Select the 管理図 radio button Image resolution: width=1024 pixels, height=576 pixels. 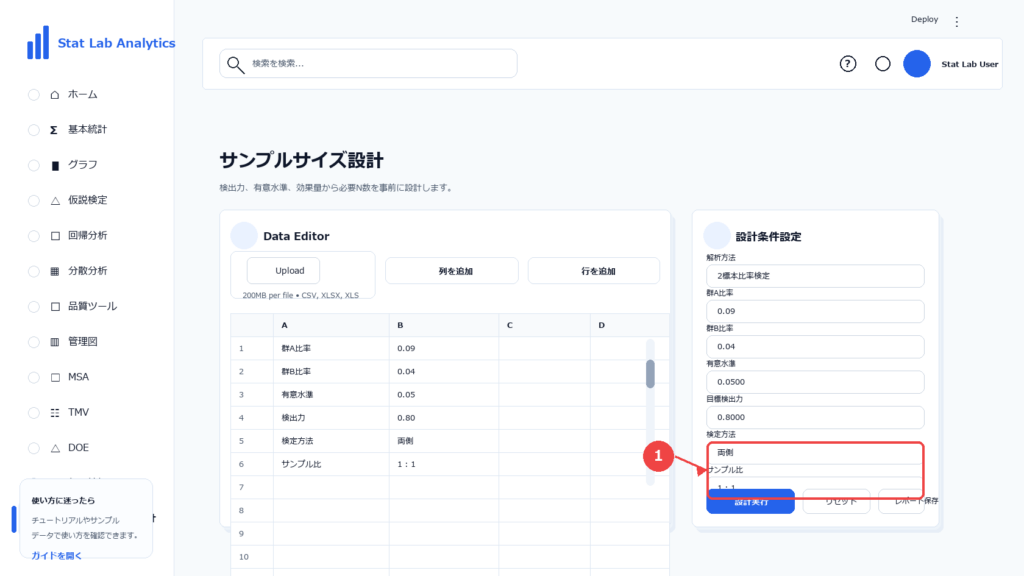34,342
